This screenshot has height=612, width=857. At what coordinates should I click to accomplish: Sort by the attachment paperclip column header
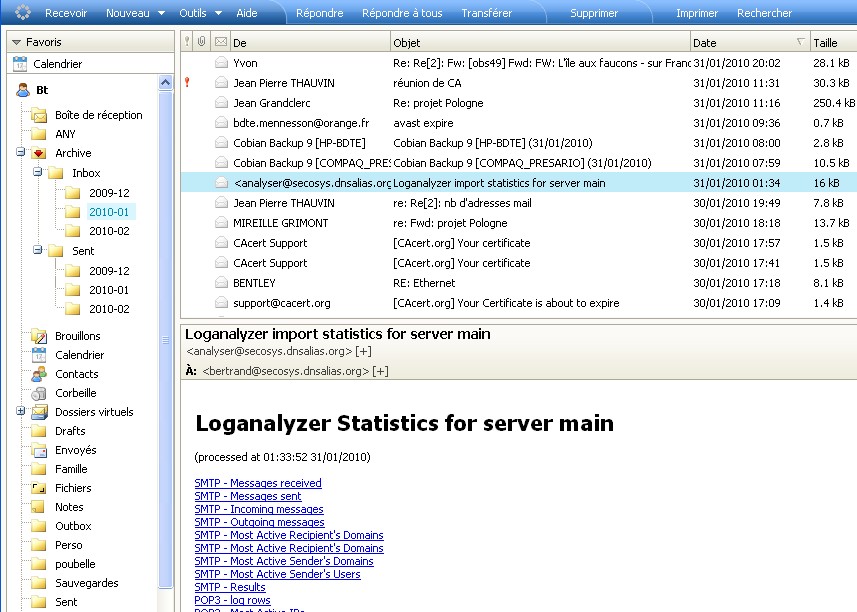[202, 43]
